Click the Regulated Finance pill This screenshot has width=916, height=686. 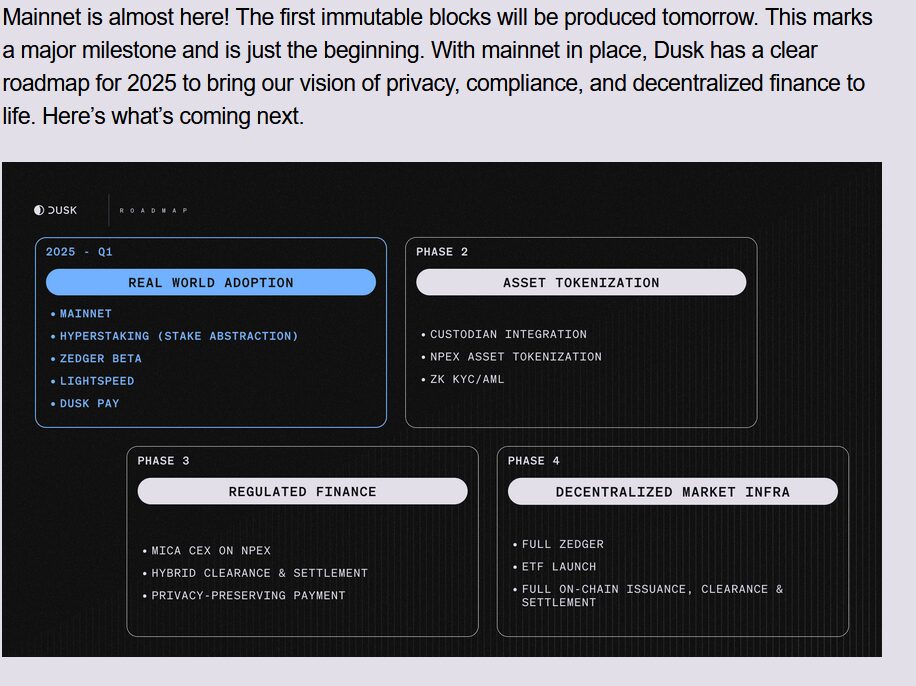point(302,492)
